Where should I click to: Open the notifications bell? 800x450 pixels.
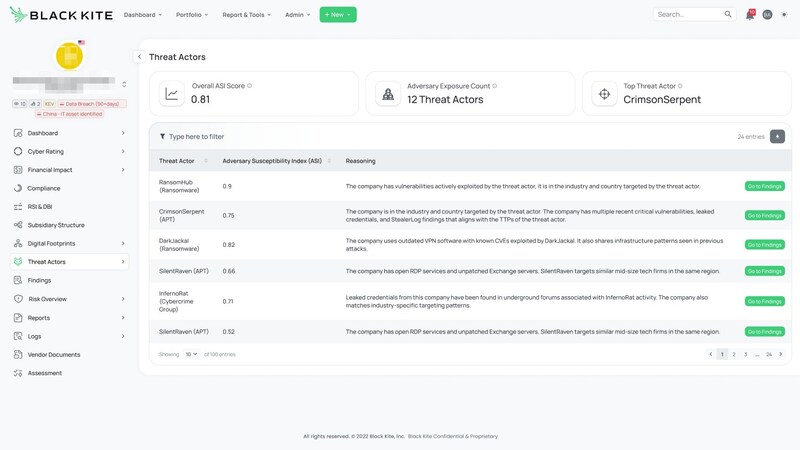[750, 14]
